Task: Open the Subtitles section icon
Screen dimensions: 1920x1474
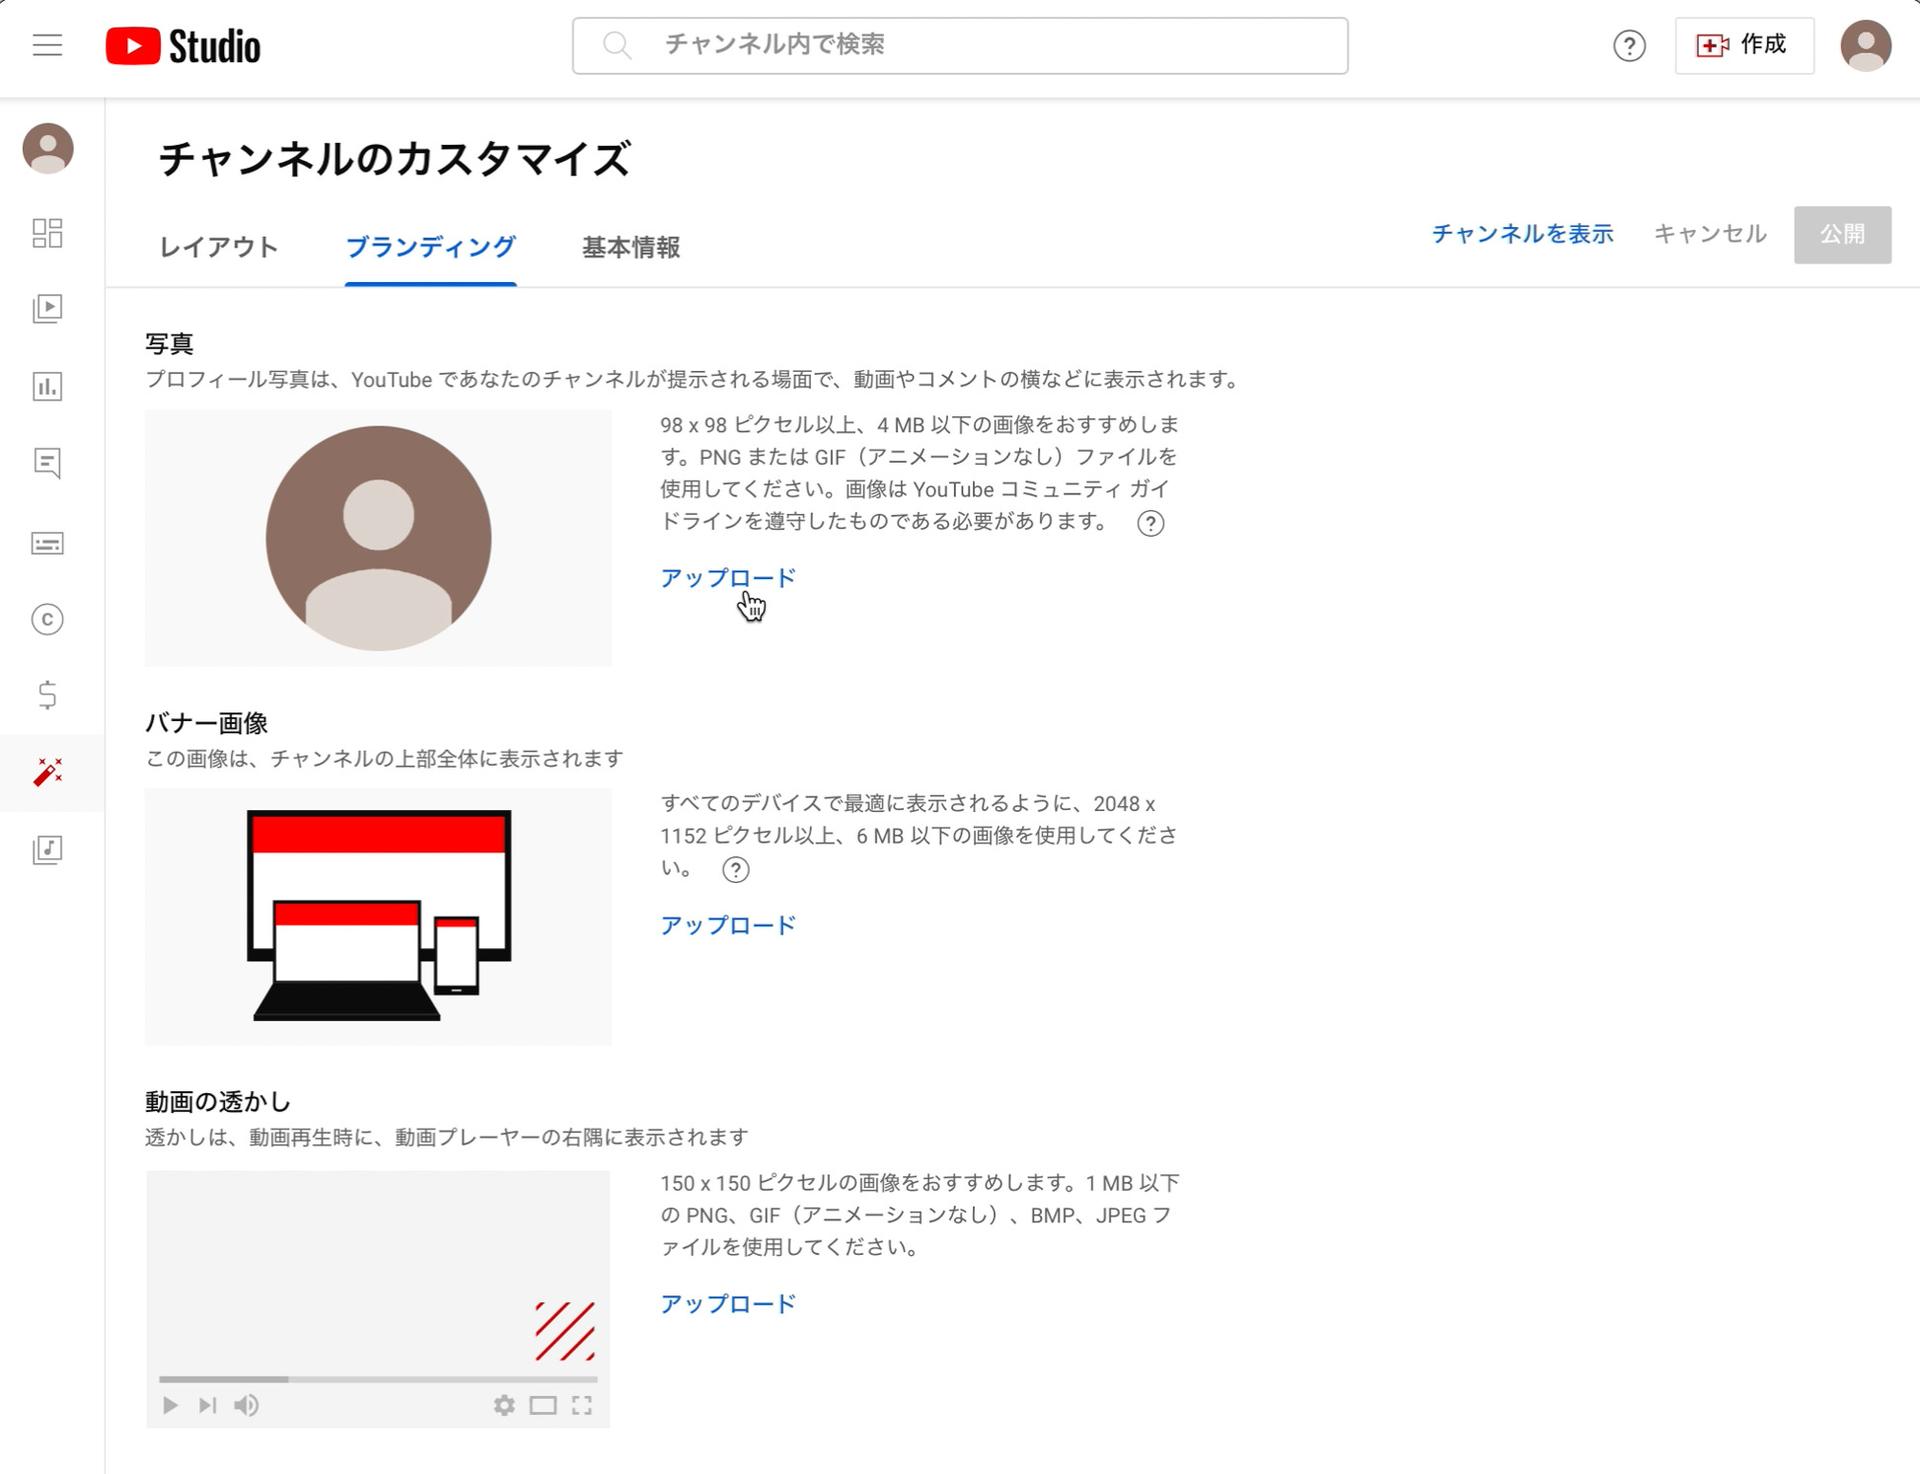Action: 47,542
